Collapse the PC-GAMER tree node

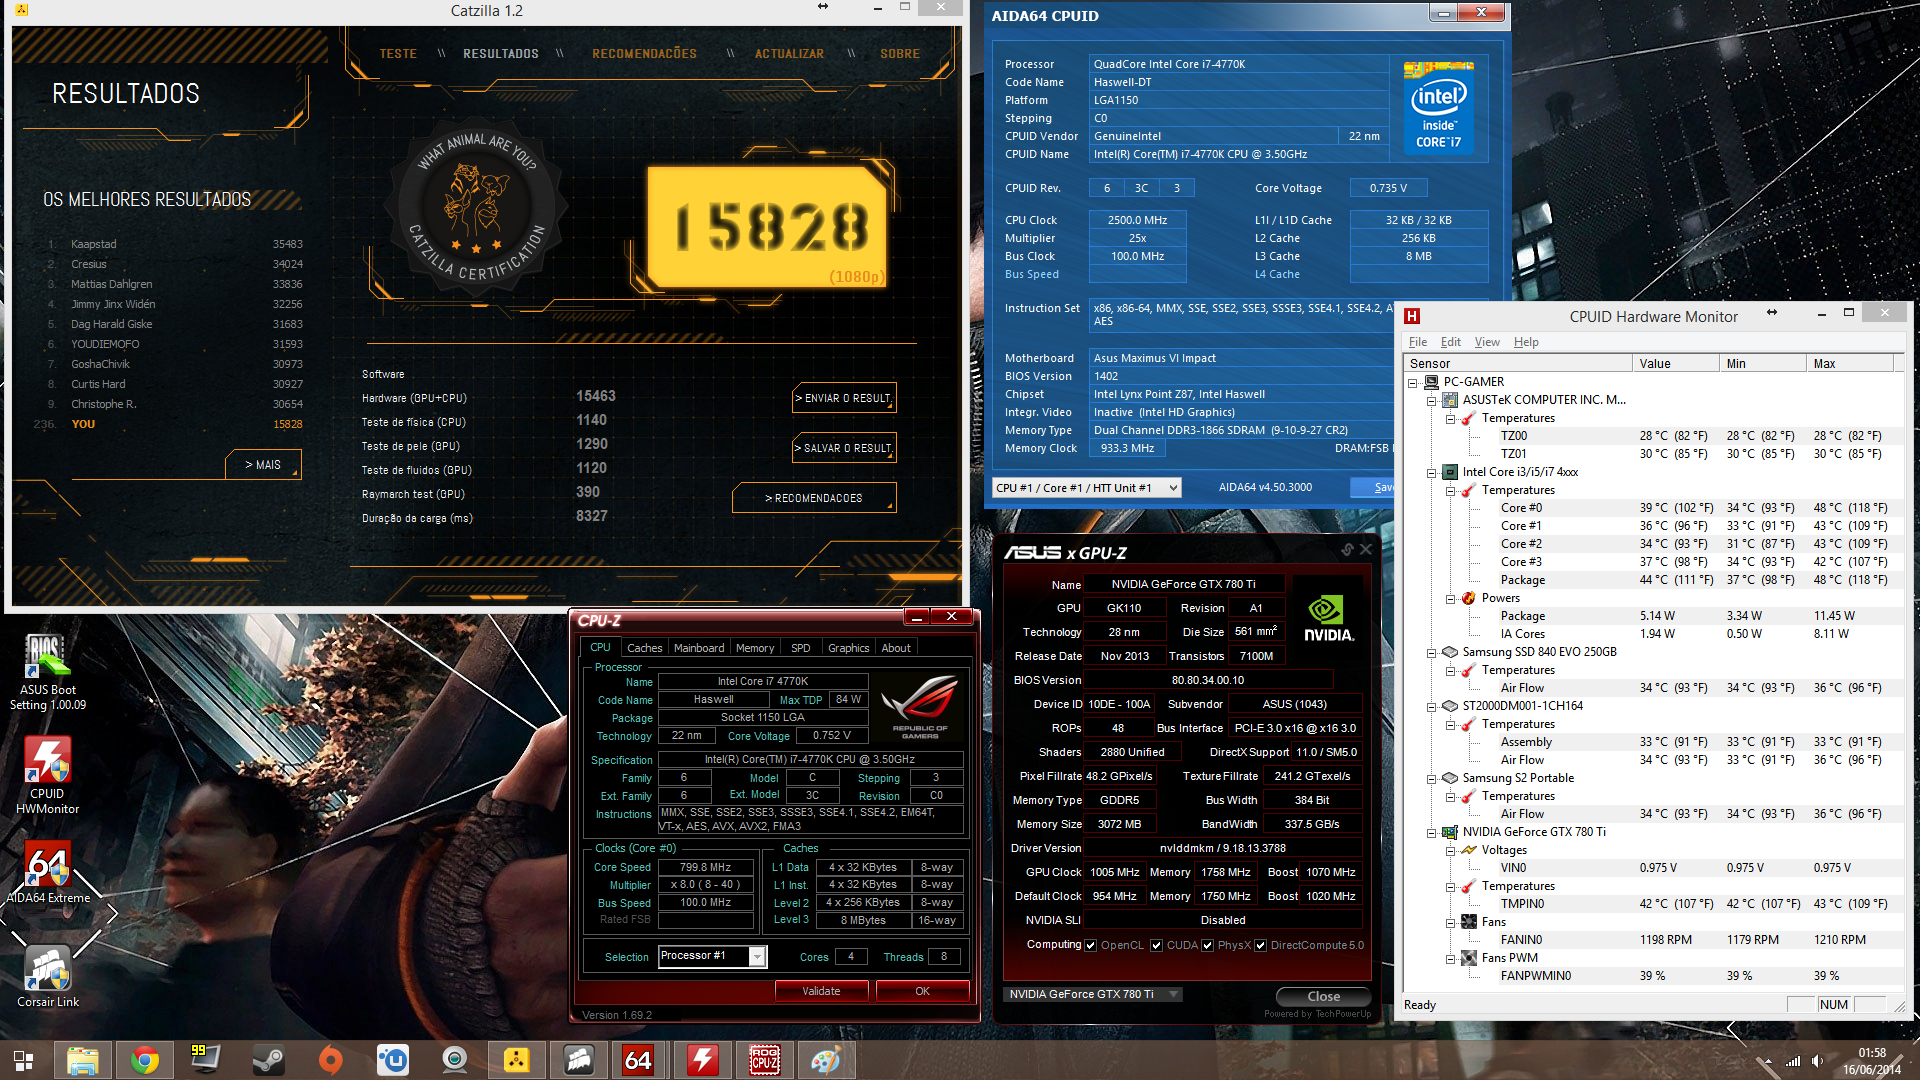pos(1413,383)
